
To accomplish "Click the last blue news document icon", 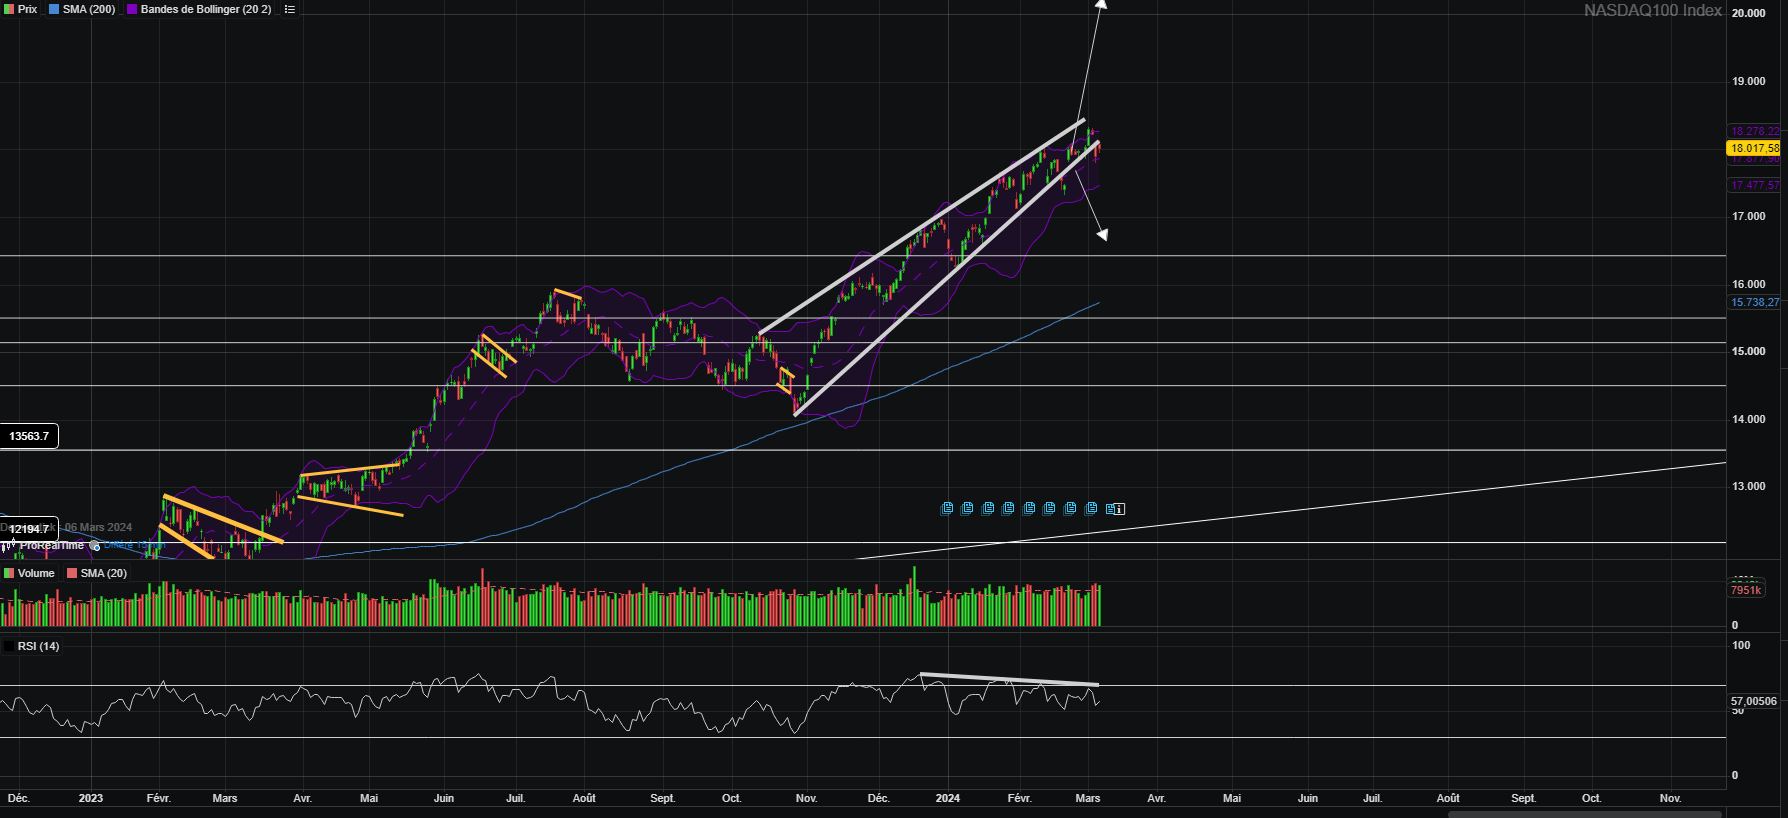I will [1110, 509].
